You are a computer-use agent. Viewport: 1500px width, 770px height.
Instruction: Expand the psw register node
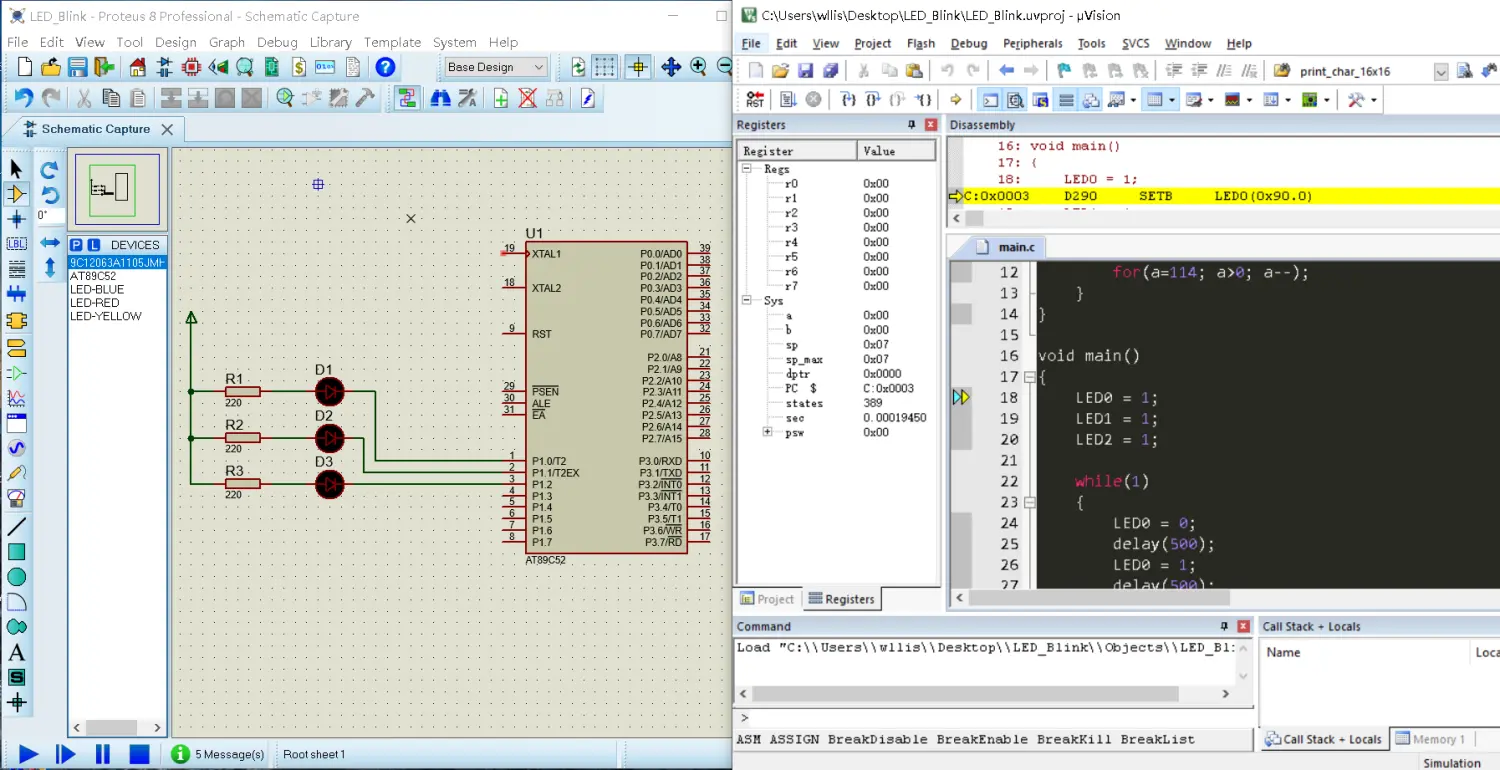(768, 432)
